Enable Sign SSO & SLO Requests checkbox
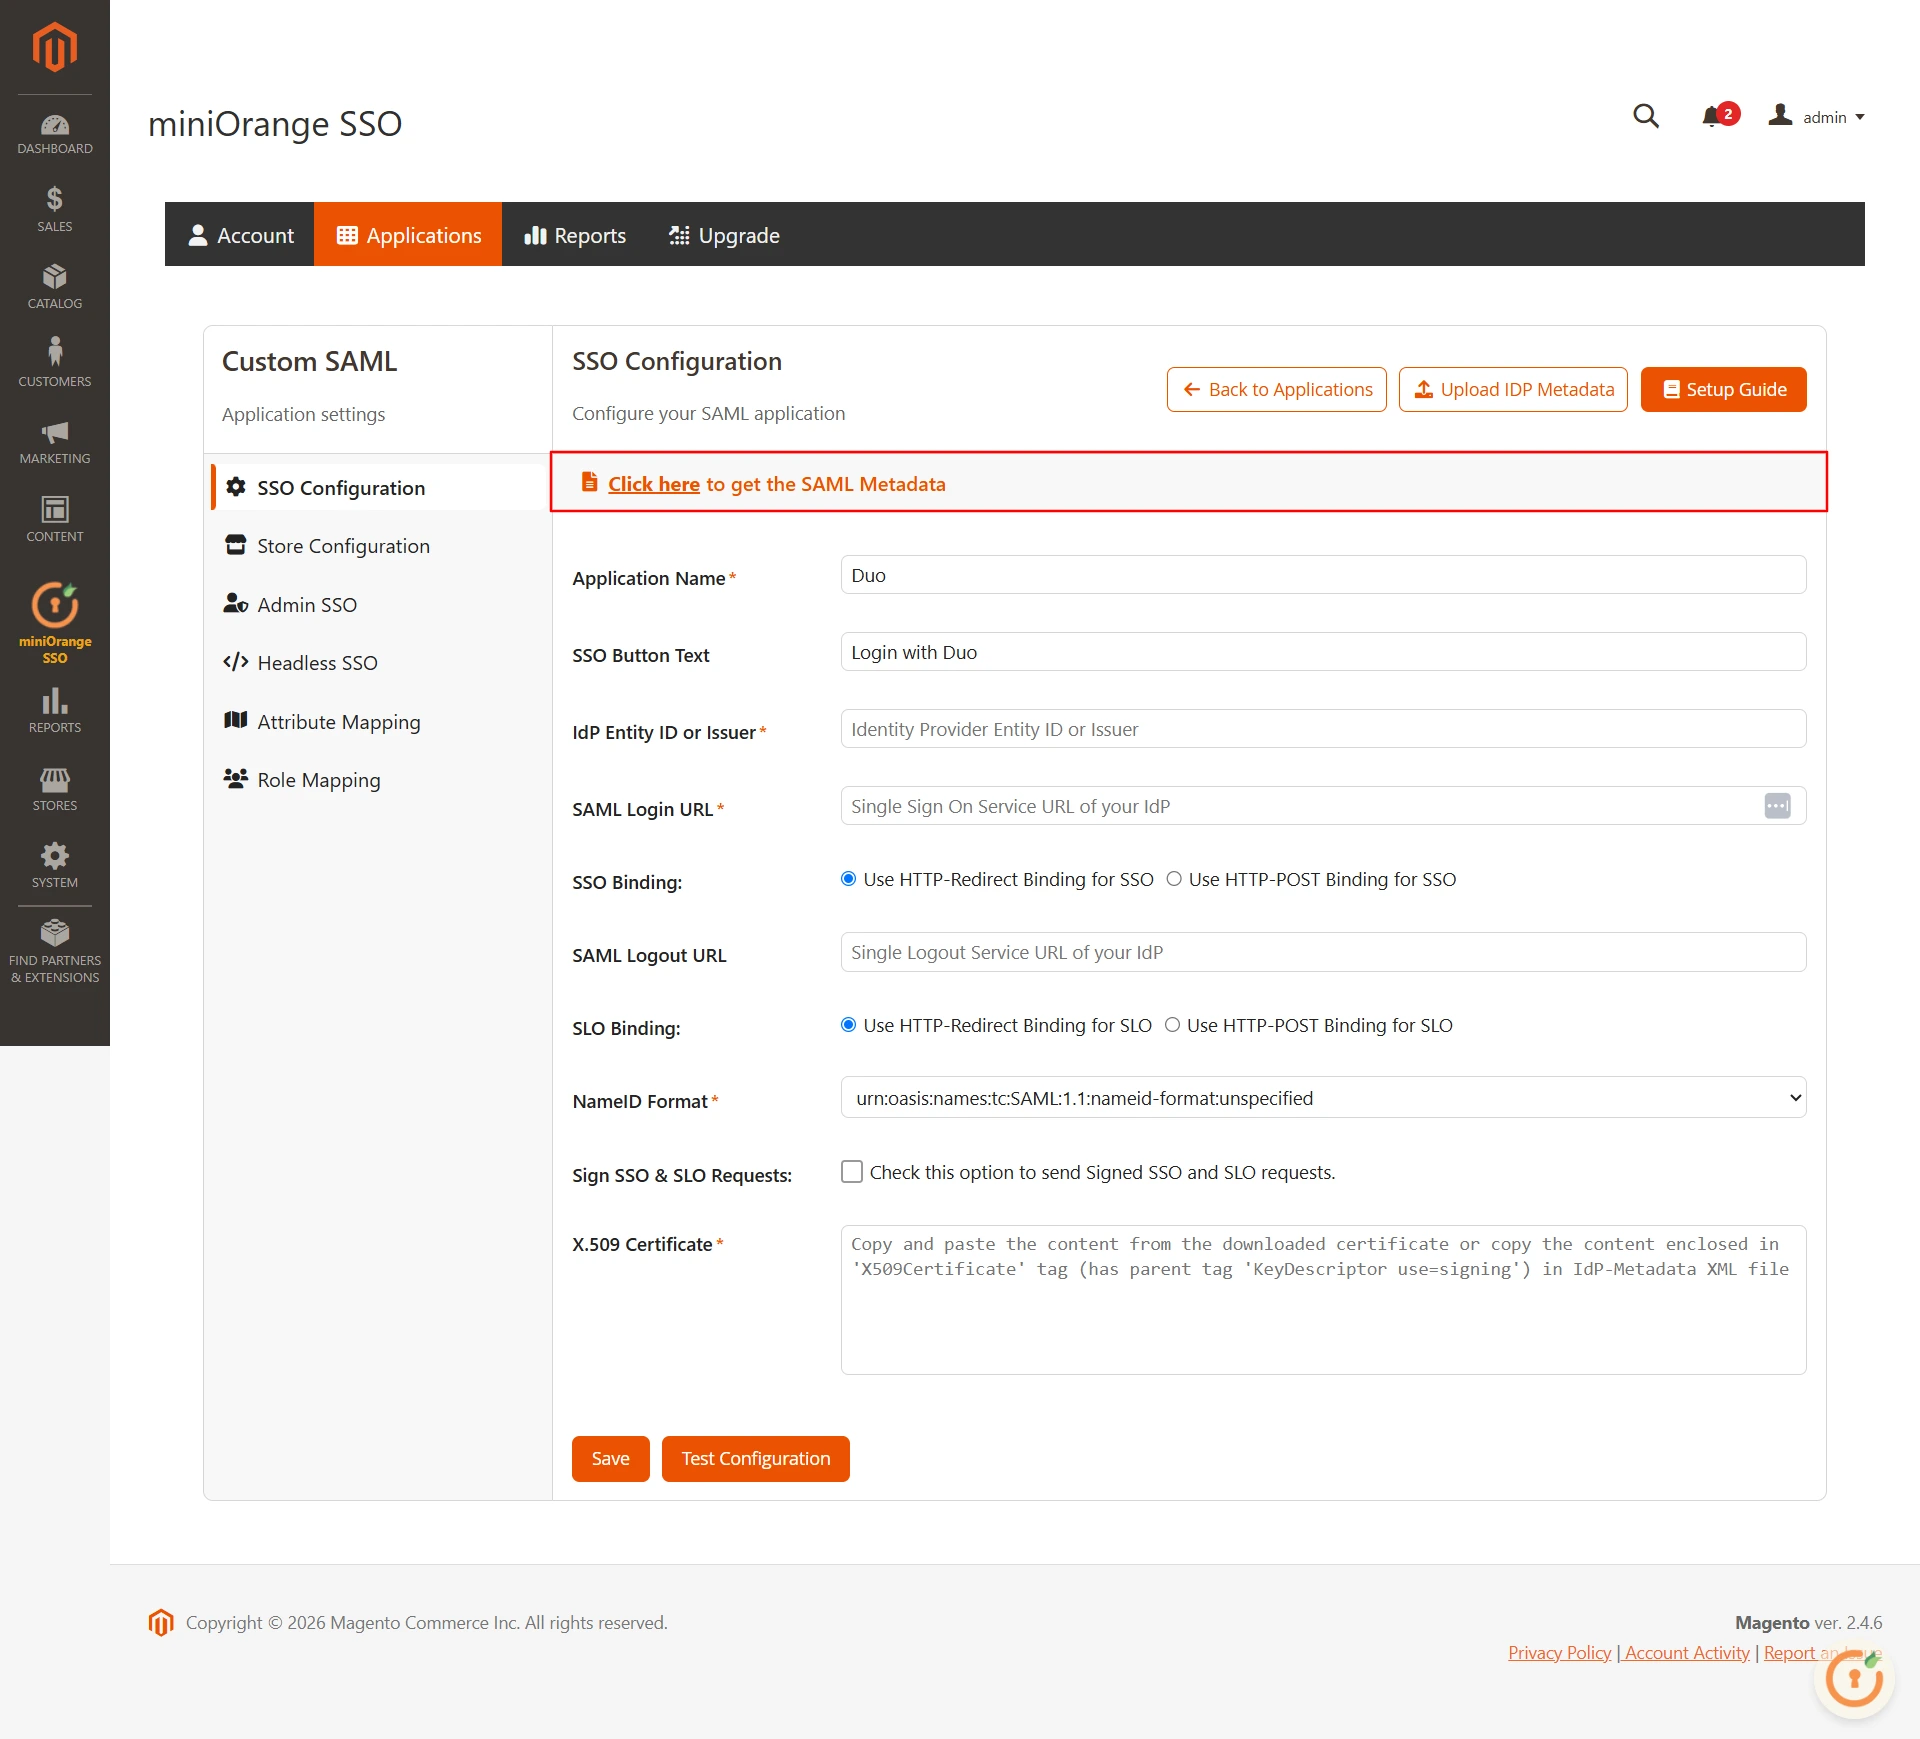The height and width of the screenshot is (1739, 1920). pos(852,1171)
